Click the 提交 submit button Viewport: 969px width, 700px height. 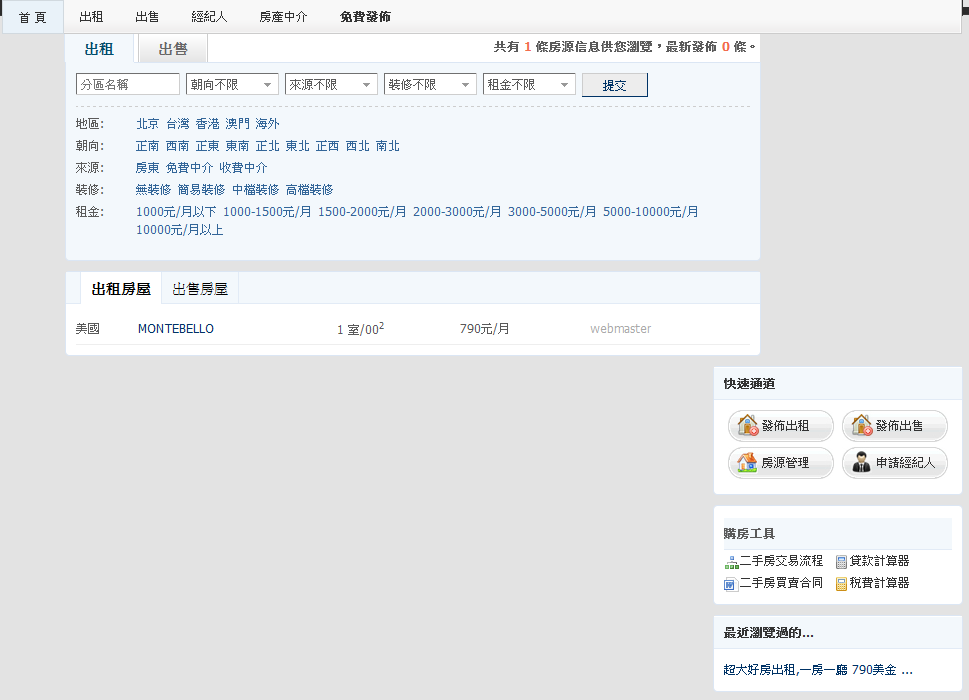click(615, 85)
